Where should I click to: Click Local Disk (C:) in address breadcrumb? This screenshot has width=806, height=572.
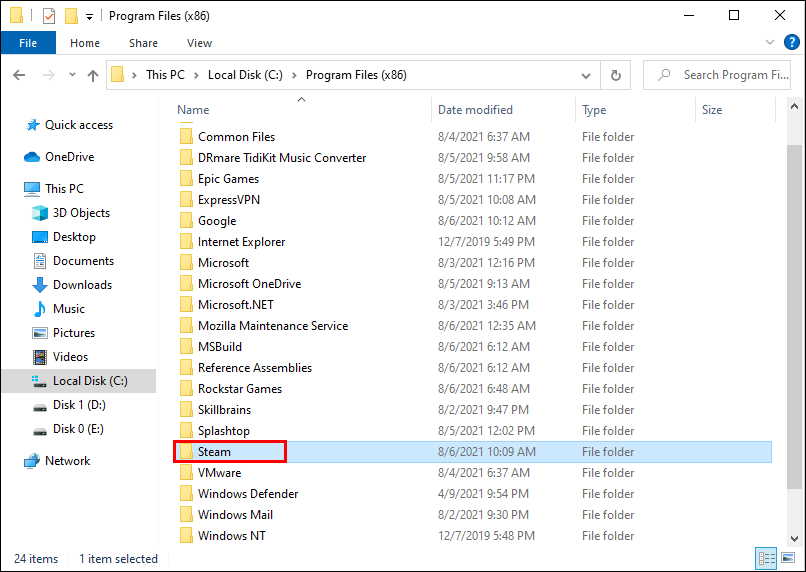pyautogui.click(x=245, y=75)
